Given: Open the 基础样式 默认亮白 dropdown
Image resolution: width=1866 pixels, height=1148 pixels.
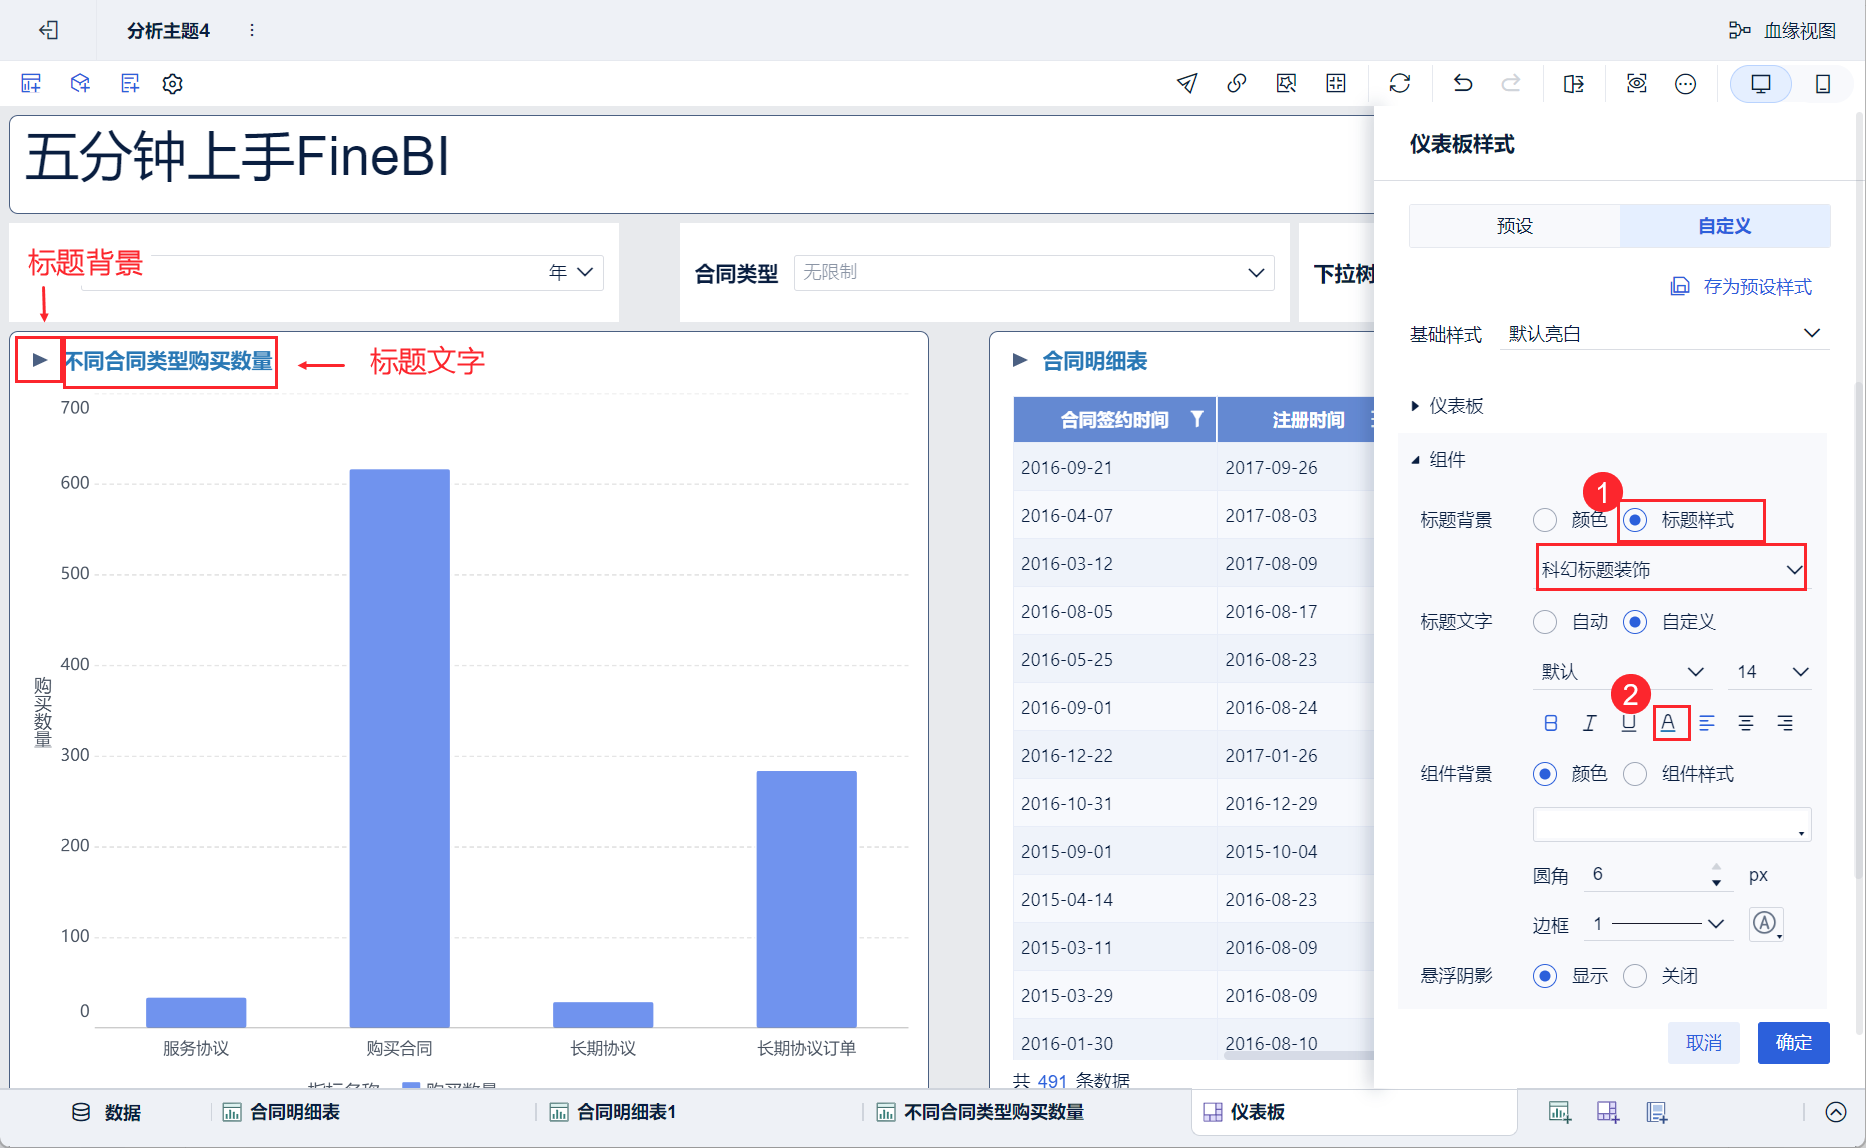Looking at the screenshot, I should click(x=1664, y=333).
